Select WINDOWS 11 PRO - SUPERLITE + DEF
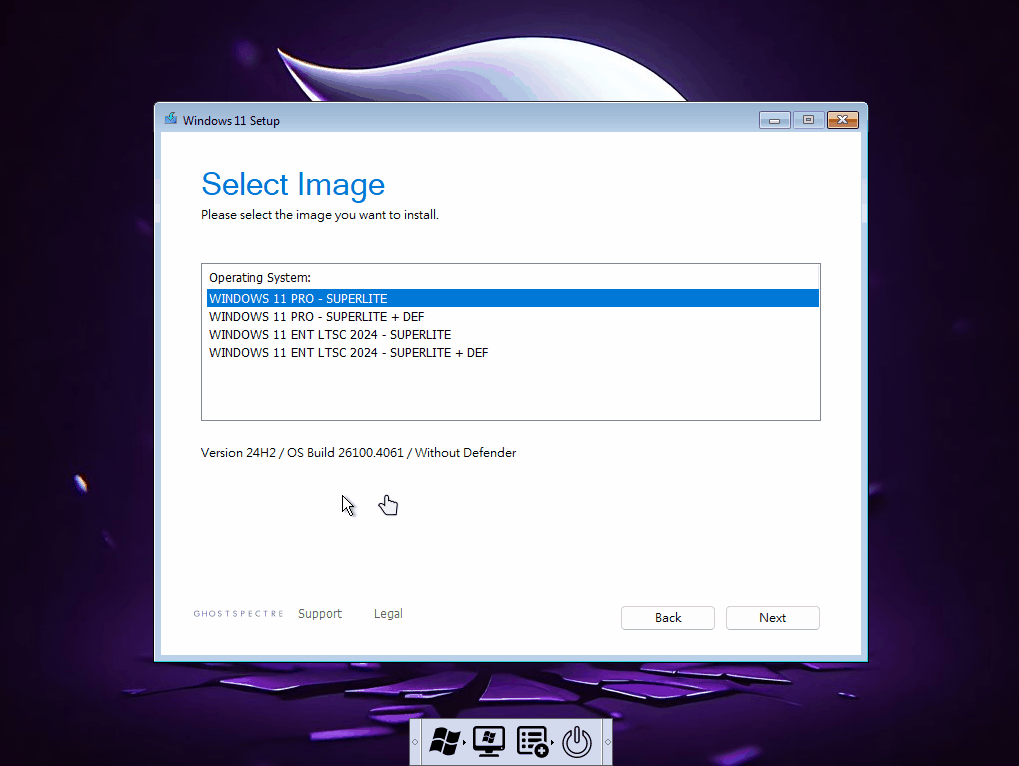Image resolution: width=1019 pixels, height=766 pixels. click(x=512, y=316)
